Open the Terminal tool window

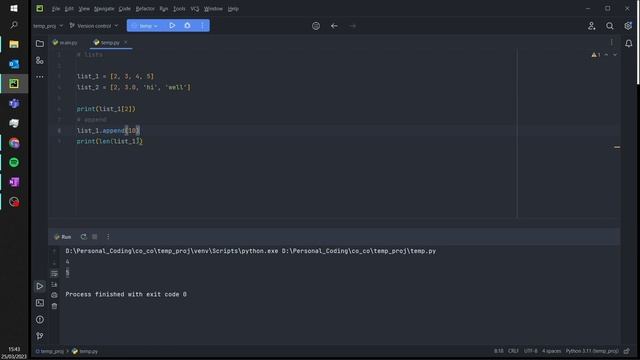pos(40,303)
